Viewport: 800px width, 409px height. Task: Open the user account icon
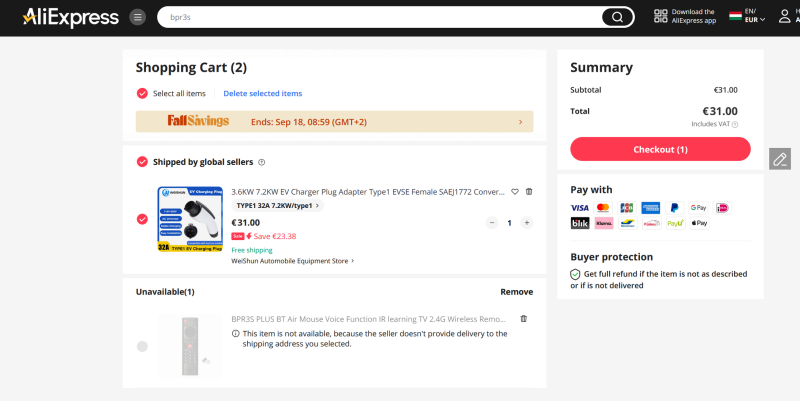click(785, 16)
